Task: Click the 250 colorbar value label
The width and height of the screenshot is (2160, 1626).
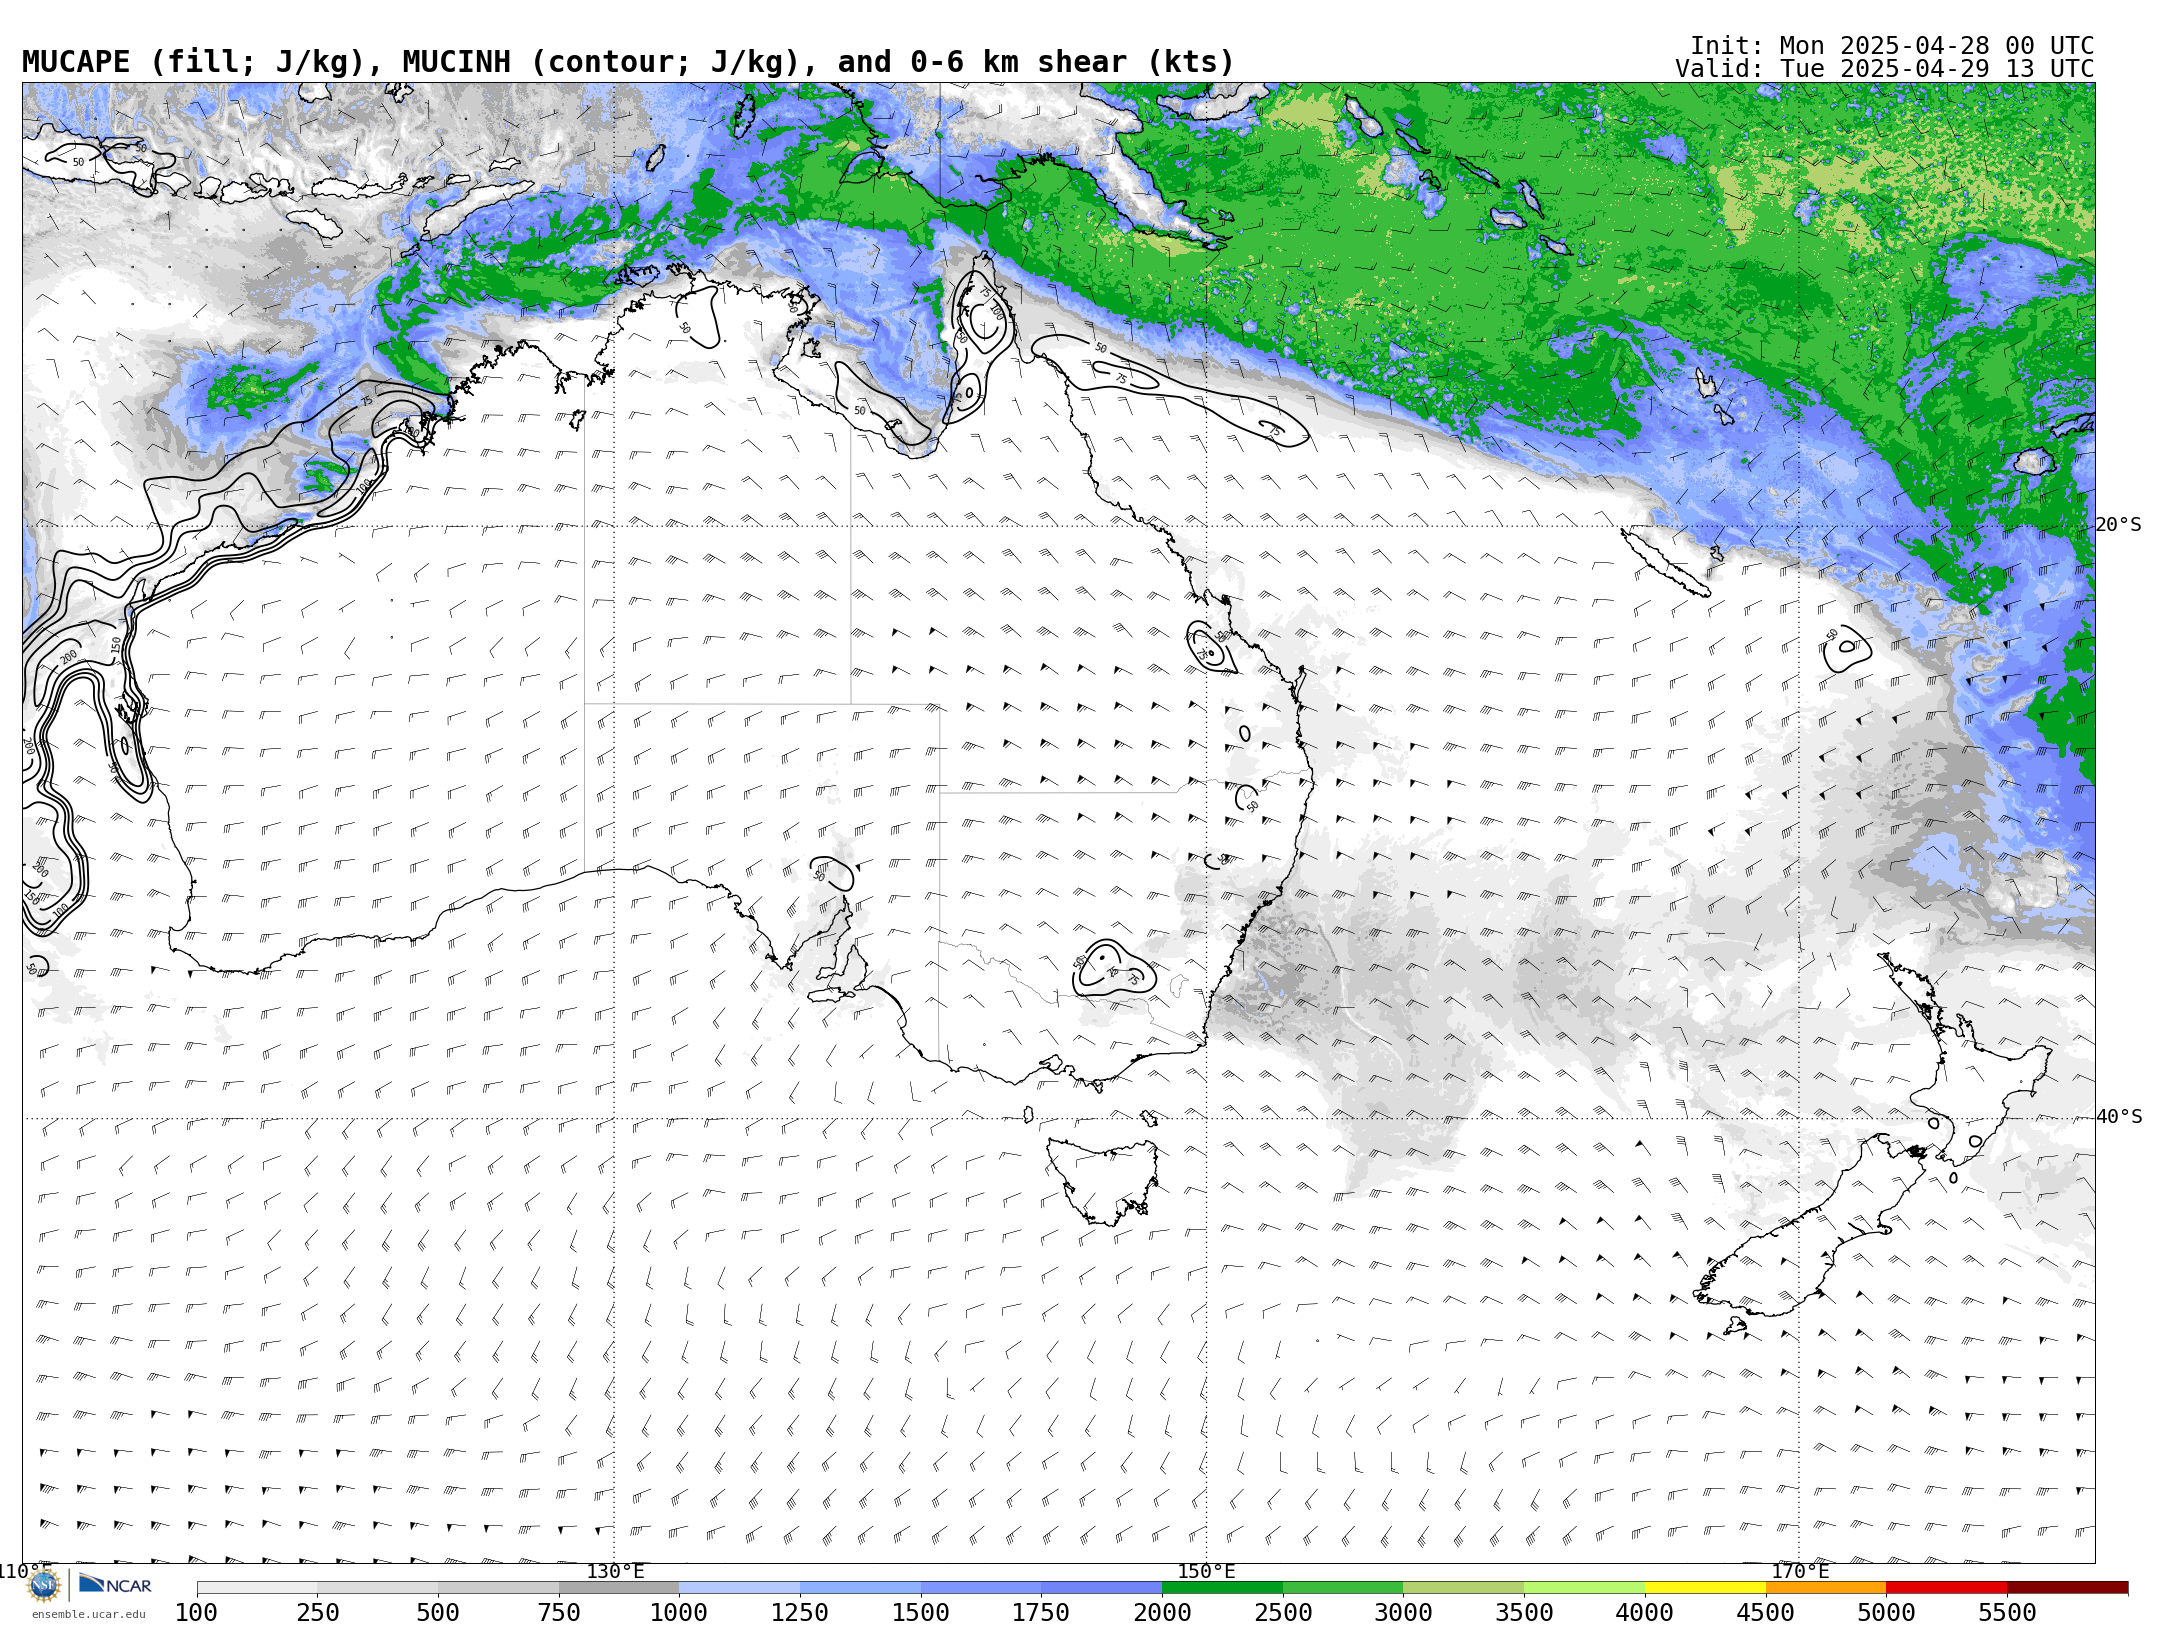Action: (x=317, y=1613)
